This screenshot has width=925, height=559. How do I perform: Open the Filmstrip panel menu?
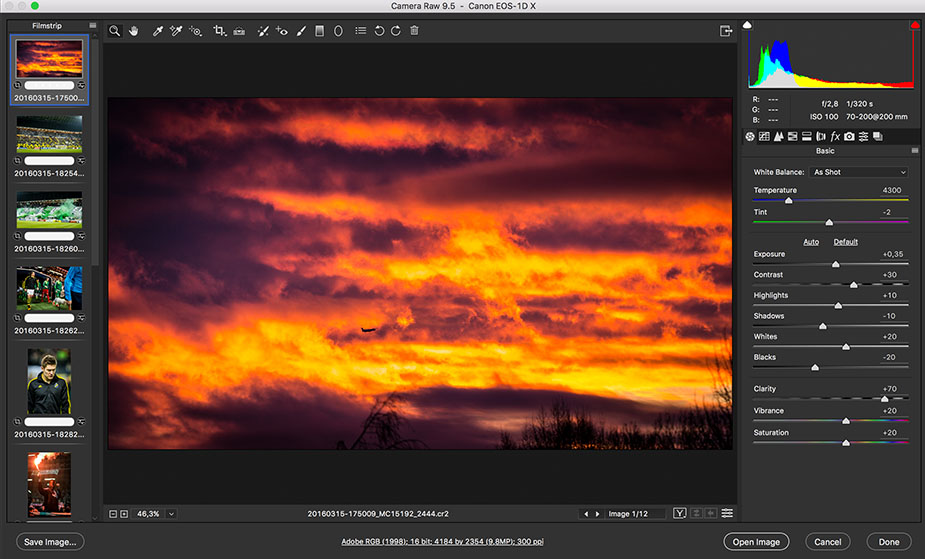coord(93,26)
